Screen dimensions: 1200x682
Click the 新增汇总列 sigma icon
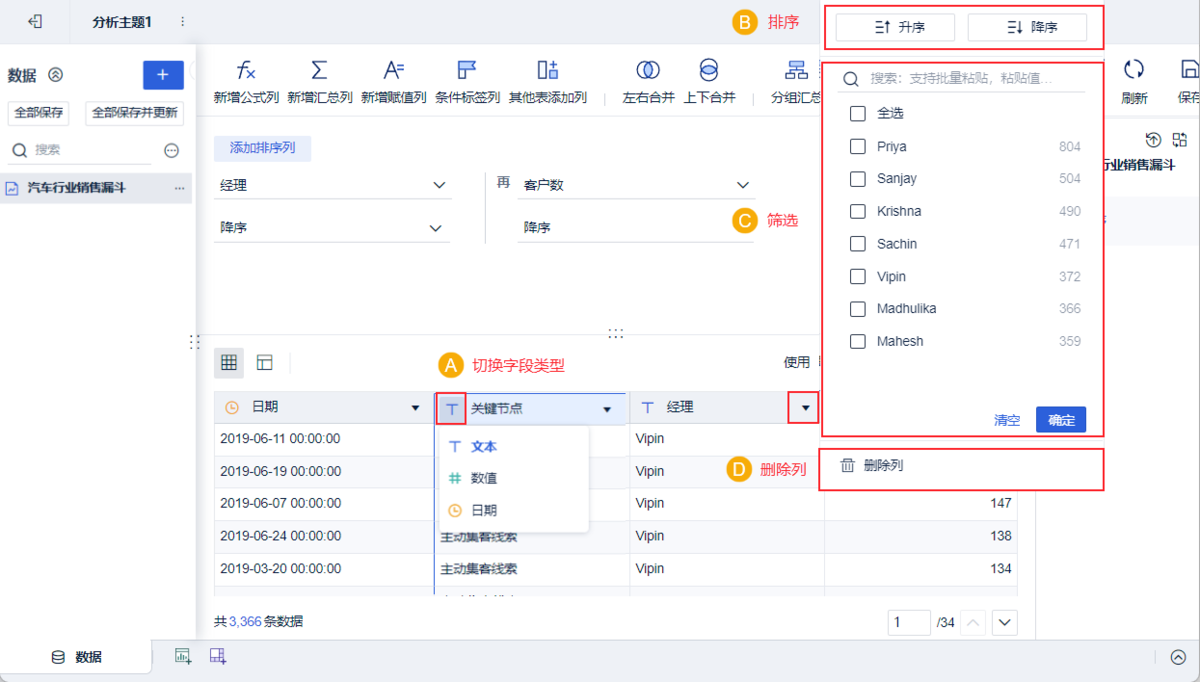(319, 70)
